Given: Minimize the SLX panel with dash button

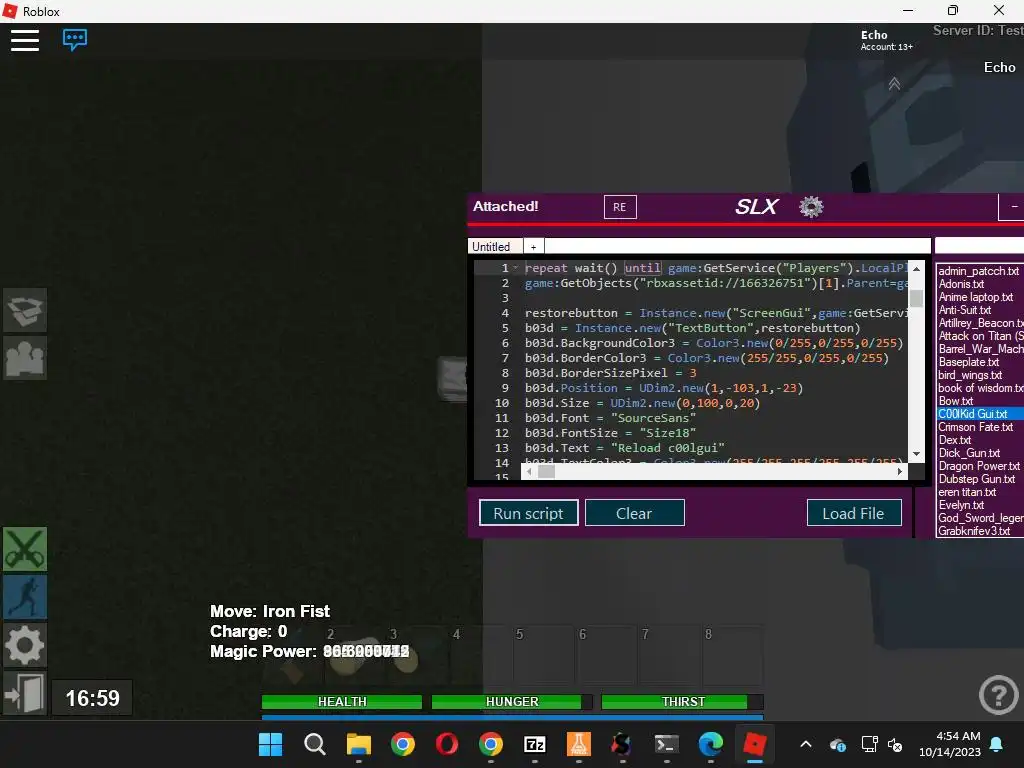Looking at the screenshot, I should [x=1014, y=207].
